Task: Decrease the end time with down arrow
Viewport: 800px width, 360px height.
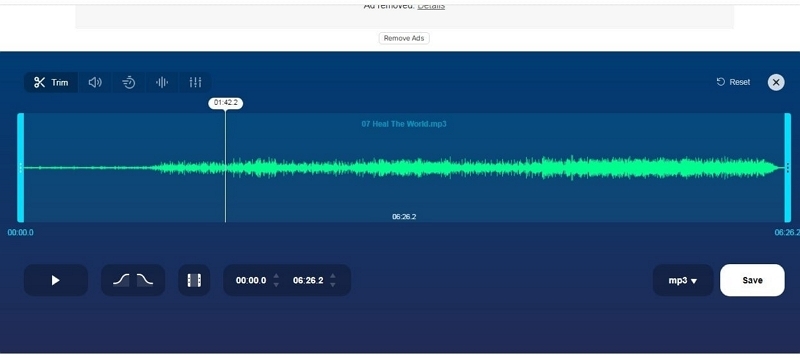Action: tap(333, 285)
